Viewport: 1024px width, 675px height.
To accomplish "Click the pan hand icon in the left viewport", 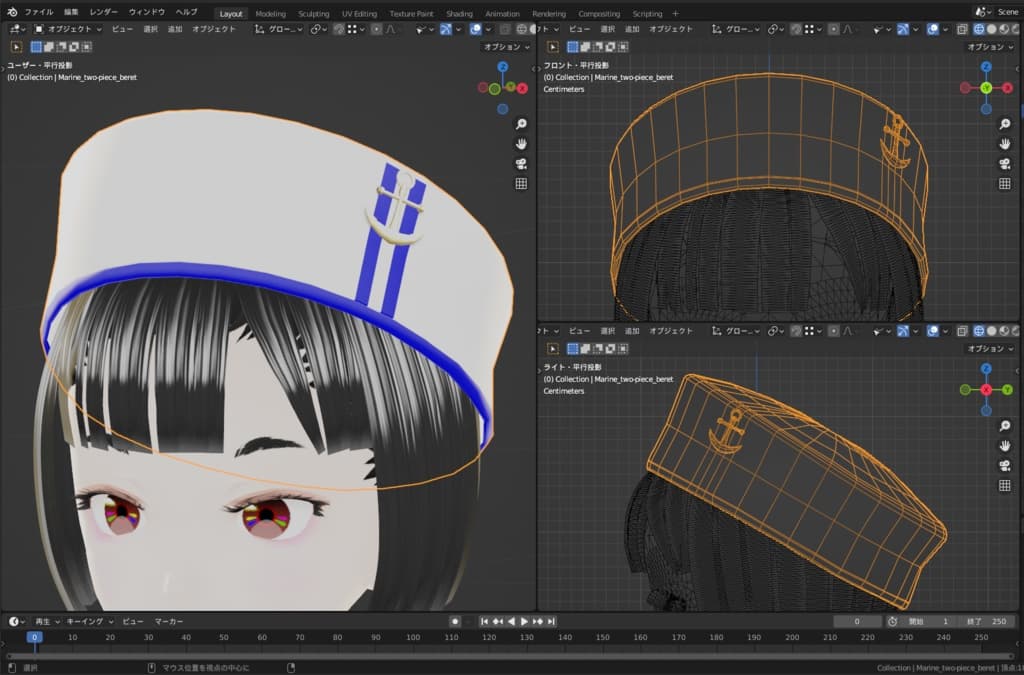I will tap(521, 144).
